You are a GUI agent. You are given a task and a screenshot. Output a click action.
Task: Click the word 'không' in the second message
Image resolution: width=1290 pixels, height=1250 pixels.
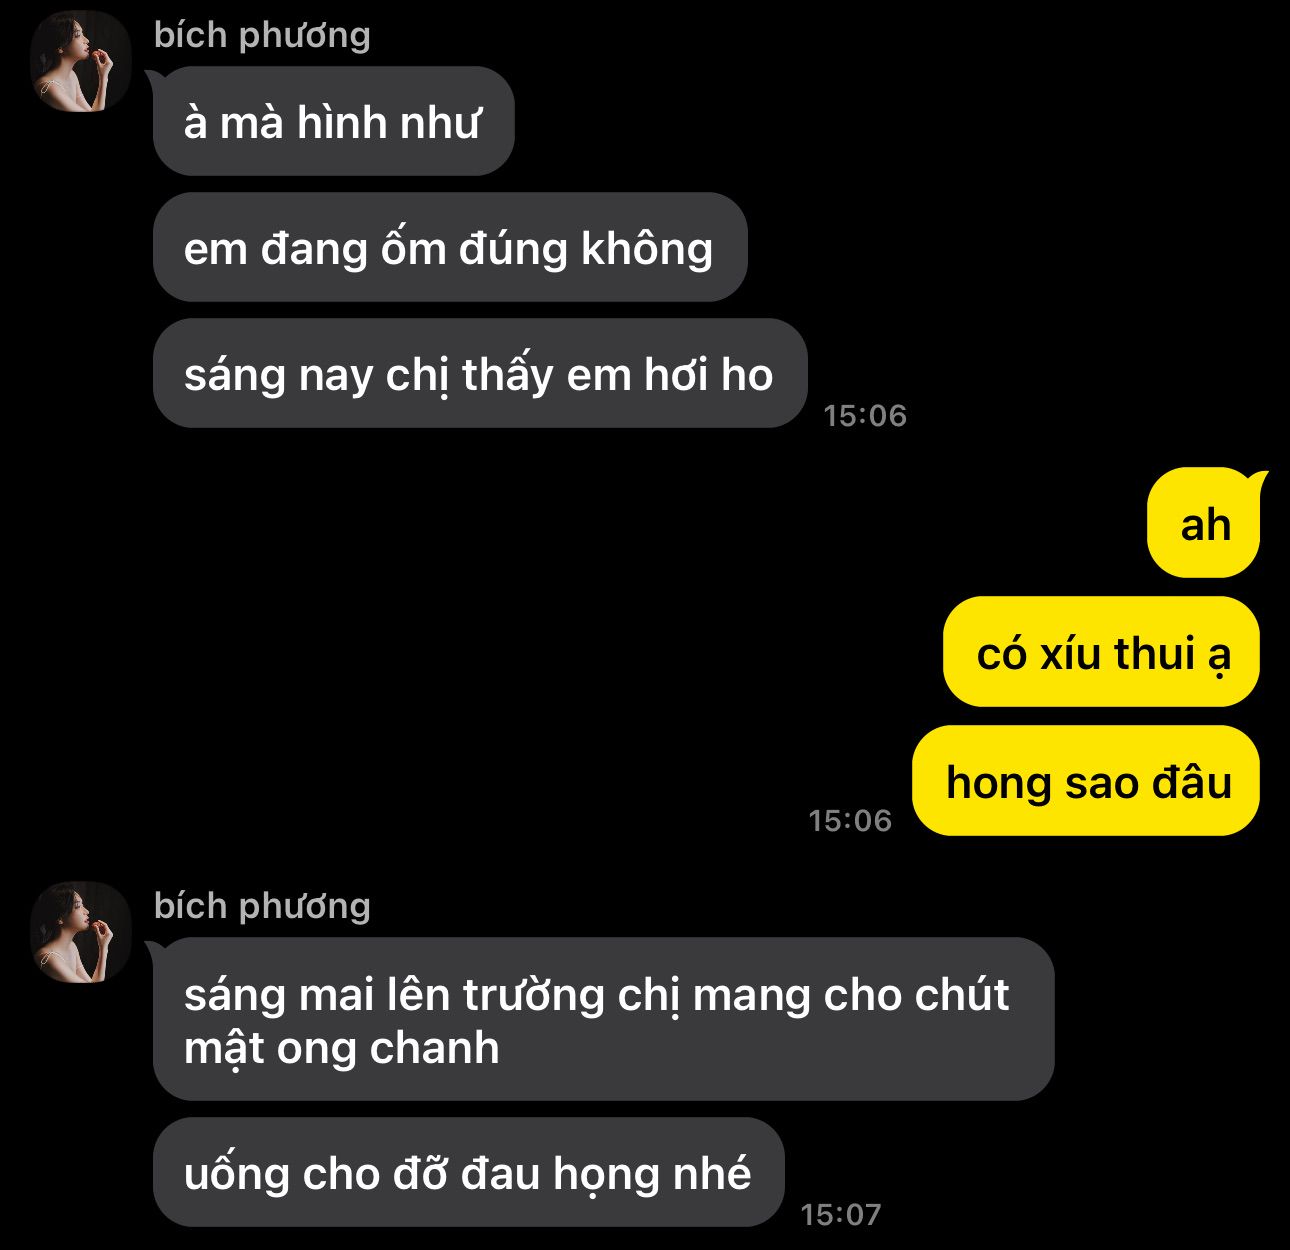click(x=648, y=249)
